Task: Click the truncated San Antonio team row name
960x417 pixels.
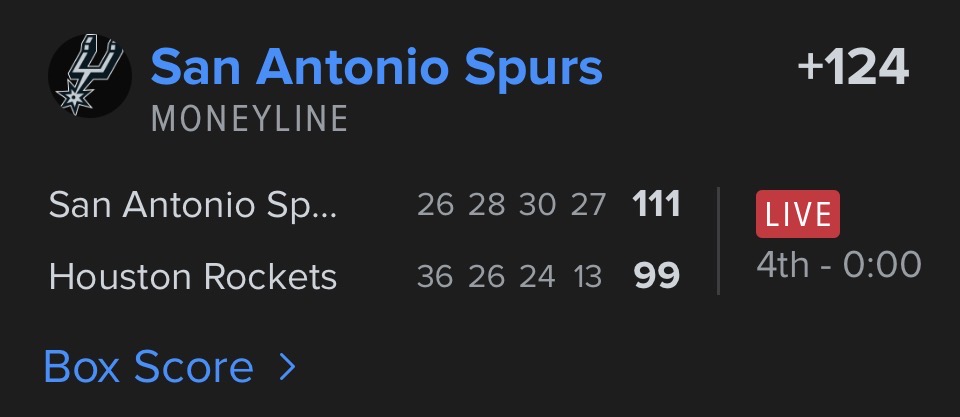Action: click(193, 206)
